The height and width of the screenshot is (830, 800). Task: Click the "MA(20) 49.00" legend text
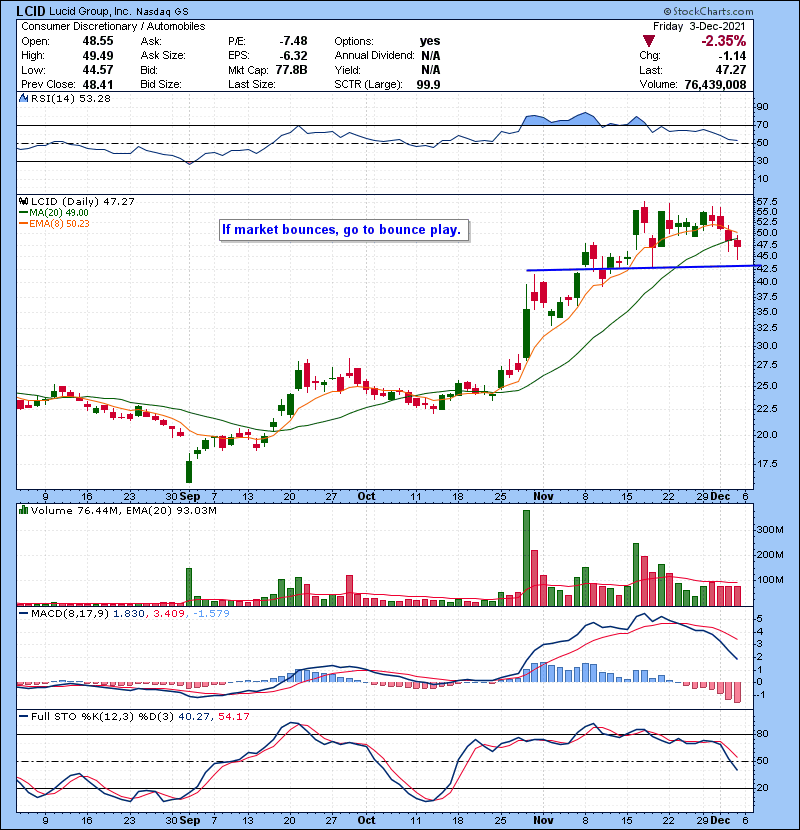(x=59, y=212)
